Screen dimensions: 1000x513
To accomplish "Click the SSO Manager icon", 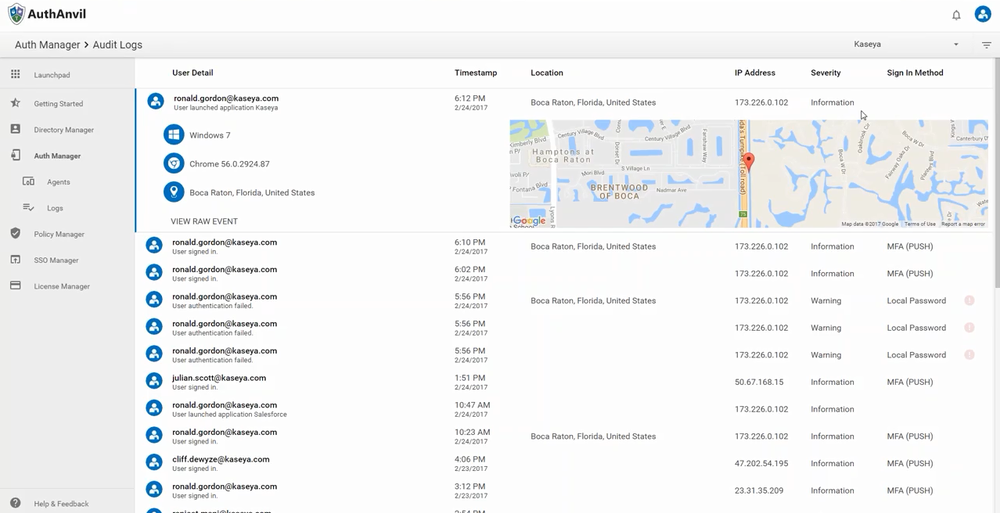I will pos(15,260).
